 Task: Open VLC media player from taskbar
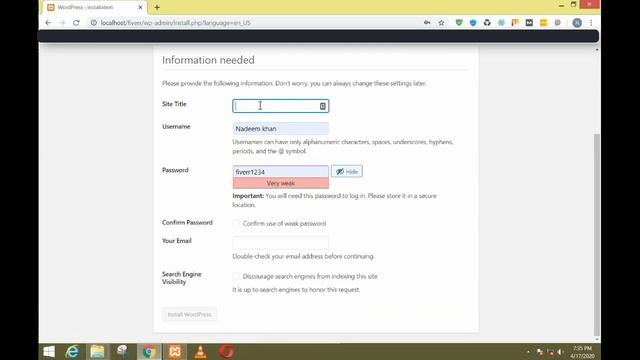[x=200, y=351]
